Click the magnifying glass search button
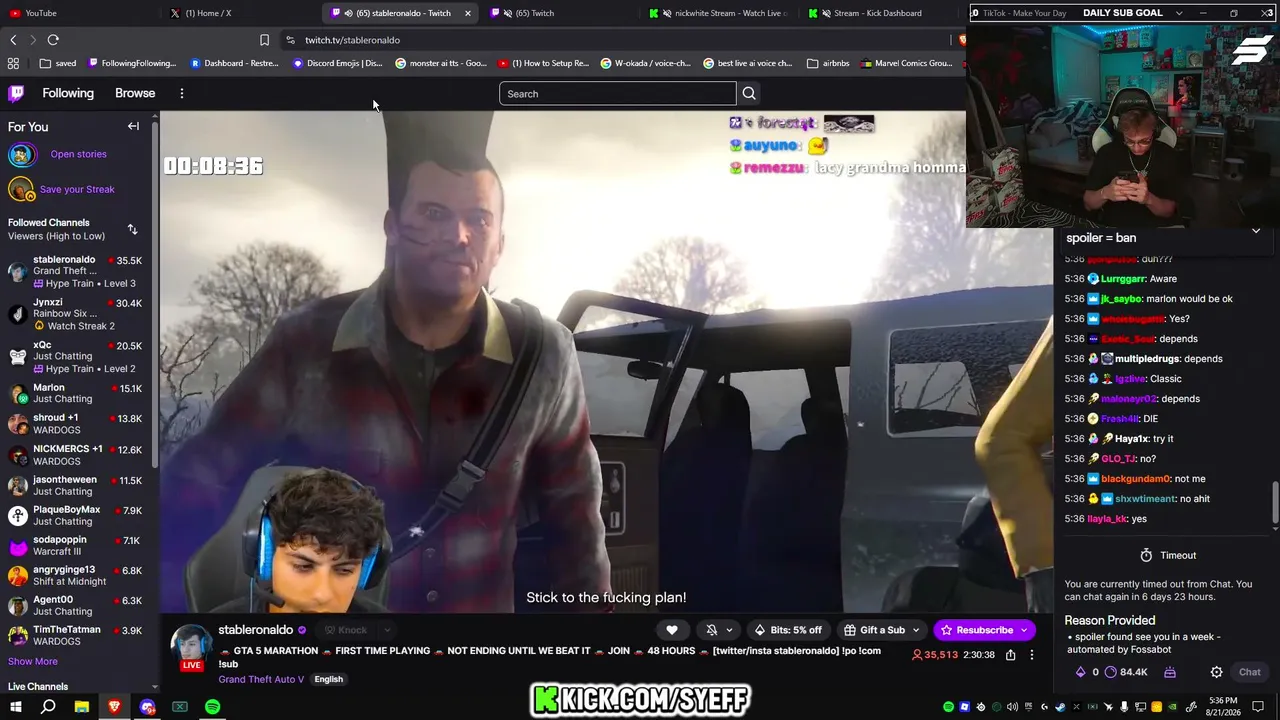 pyautogui.click(x=749, y=94)
